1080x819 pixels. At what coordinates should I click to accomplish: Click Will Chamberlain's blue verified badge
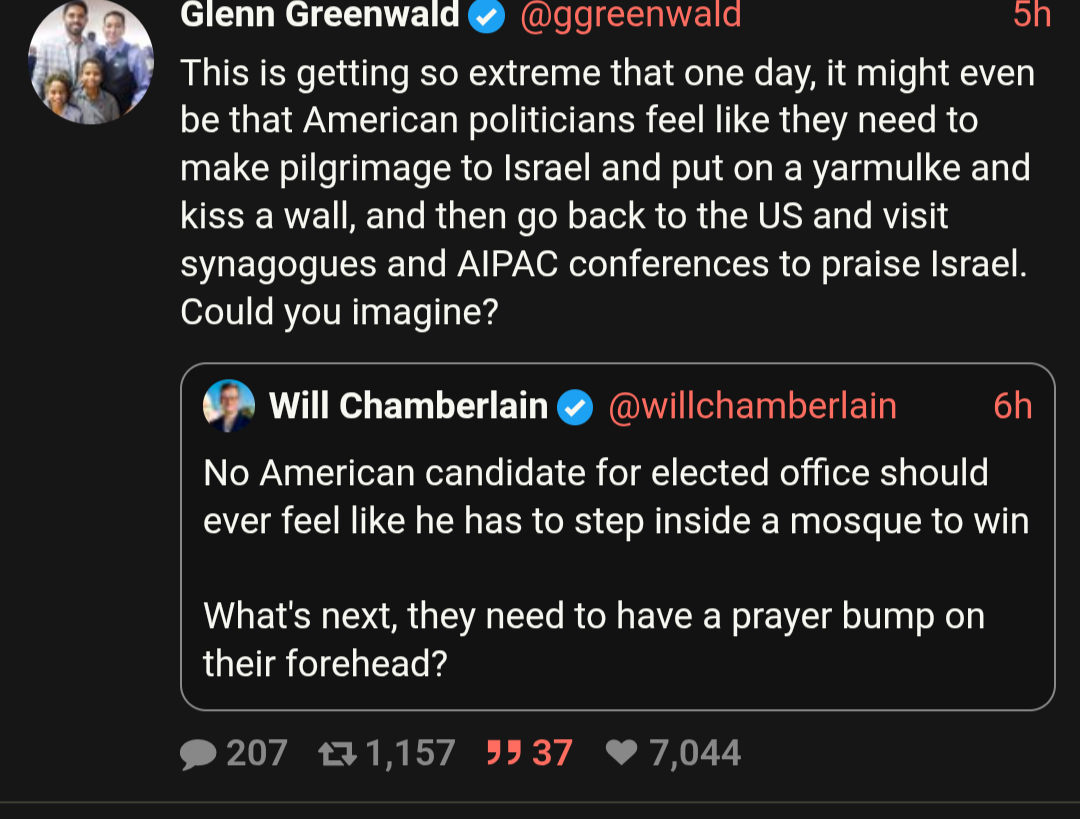pyautogui.click(x=574, y=407)
